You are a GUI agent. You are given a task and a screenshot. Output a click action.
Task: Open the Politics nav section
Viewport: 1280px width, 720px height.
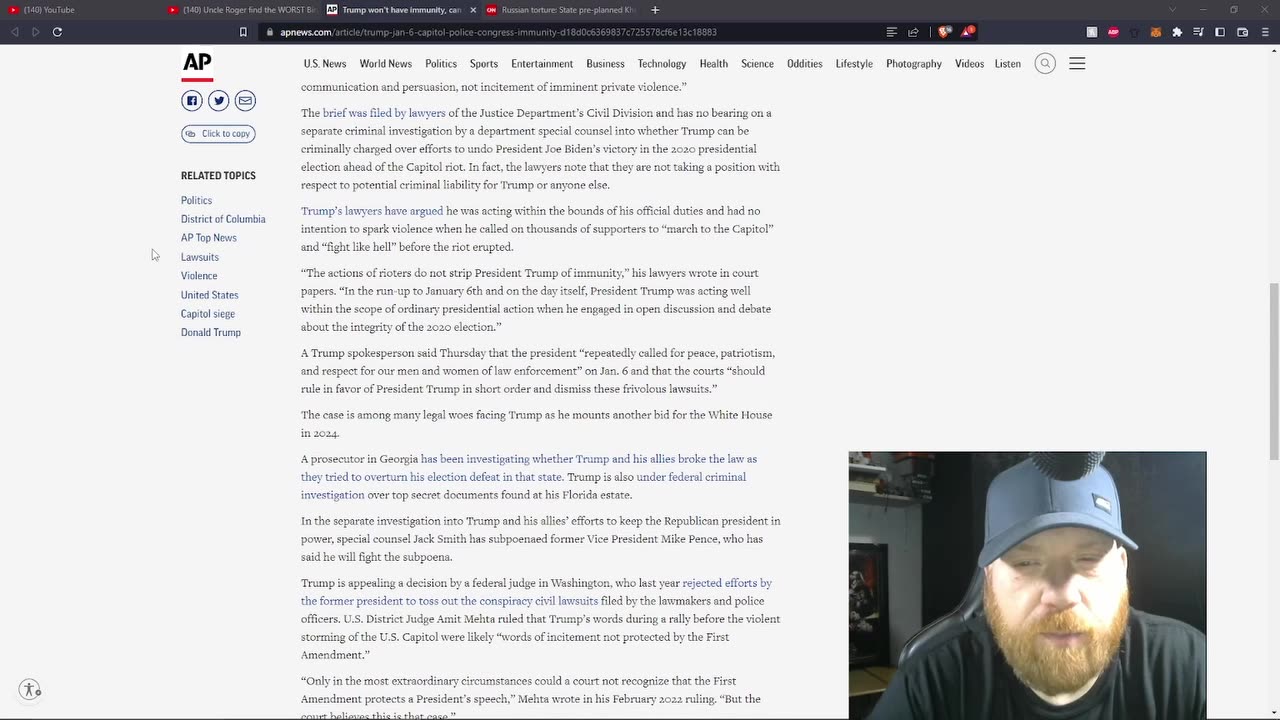441,64
